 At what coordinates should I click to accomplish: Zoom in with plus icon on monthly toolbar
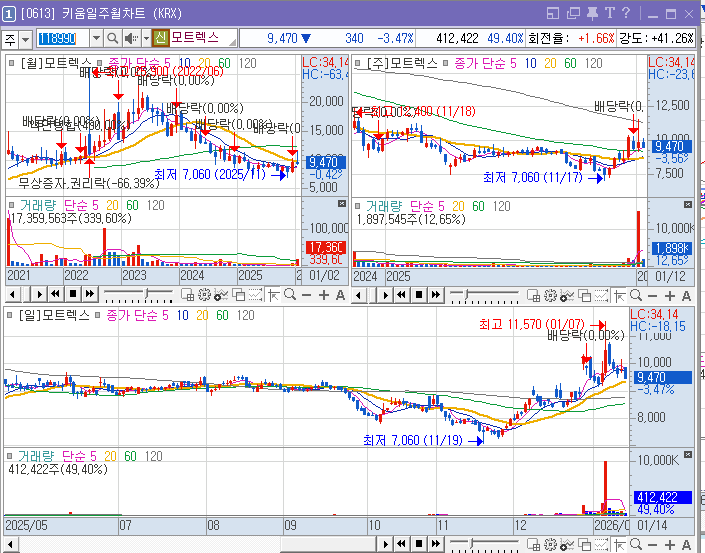pyautogui.click(x=324, y=295)
